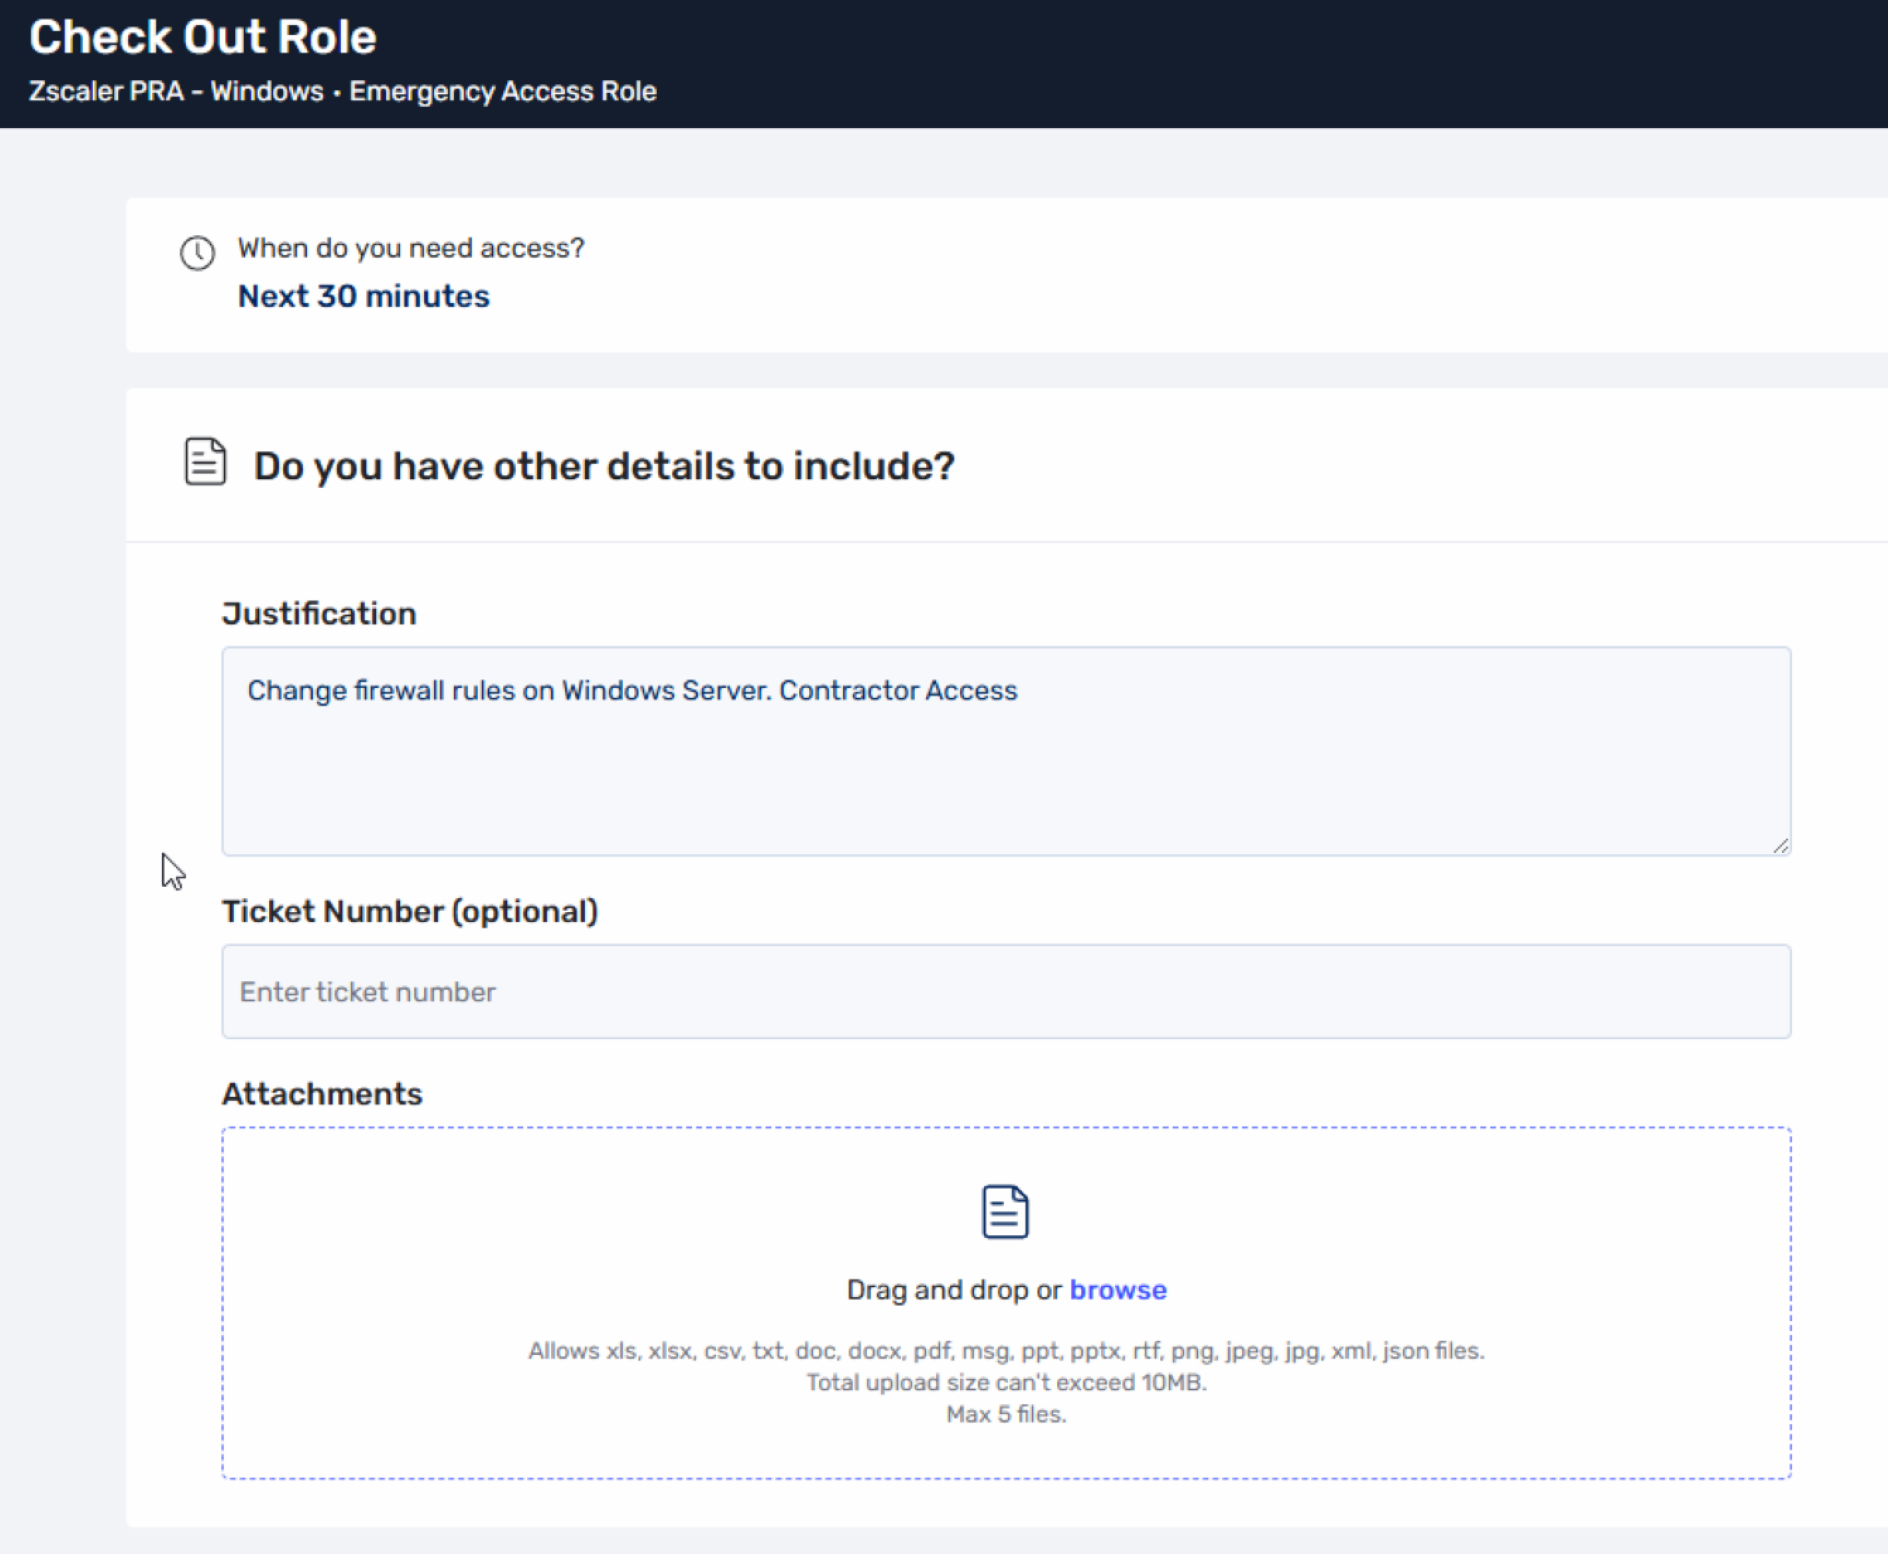Click the document icon beside details heading
This screenshot has width=1888, height=1554.
pyautogui.click(x=205, y=462)
